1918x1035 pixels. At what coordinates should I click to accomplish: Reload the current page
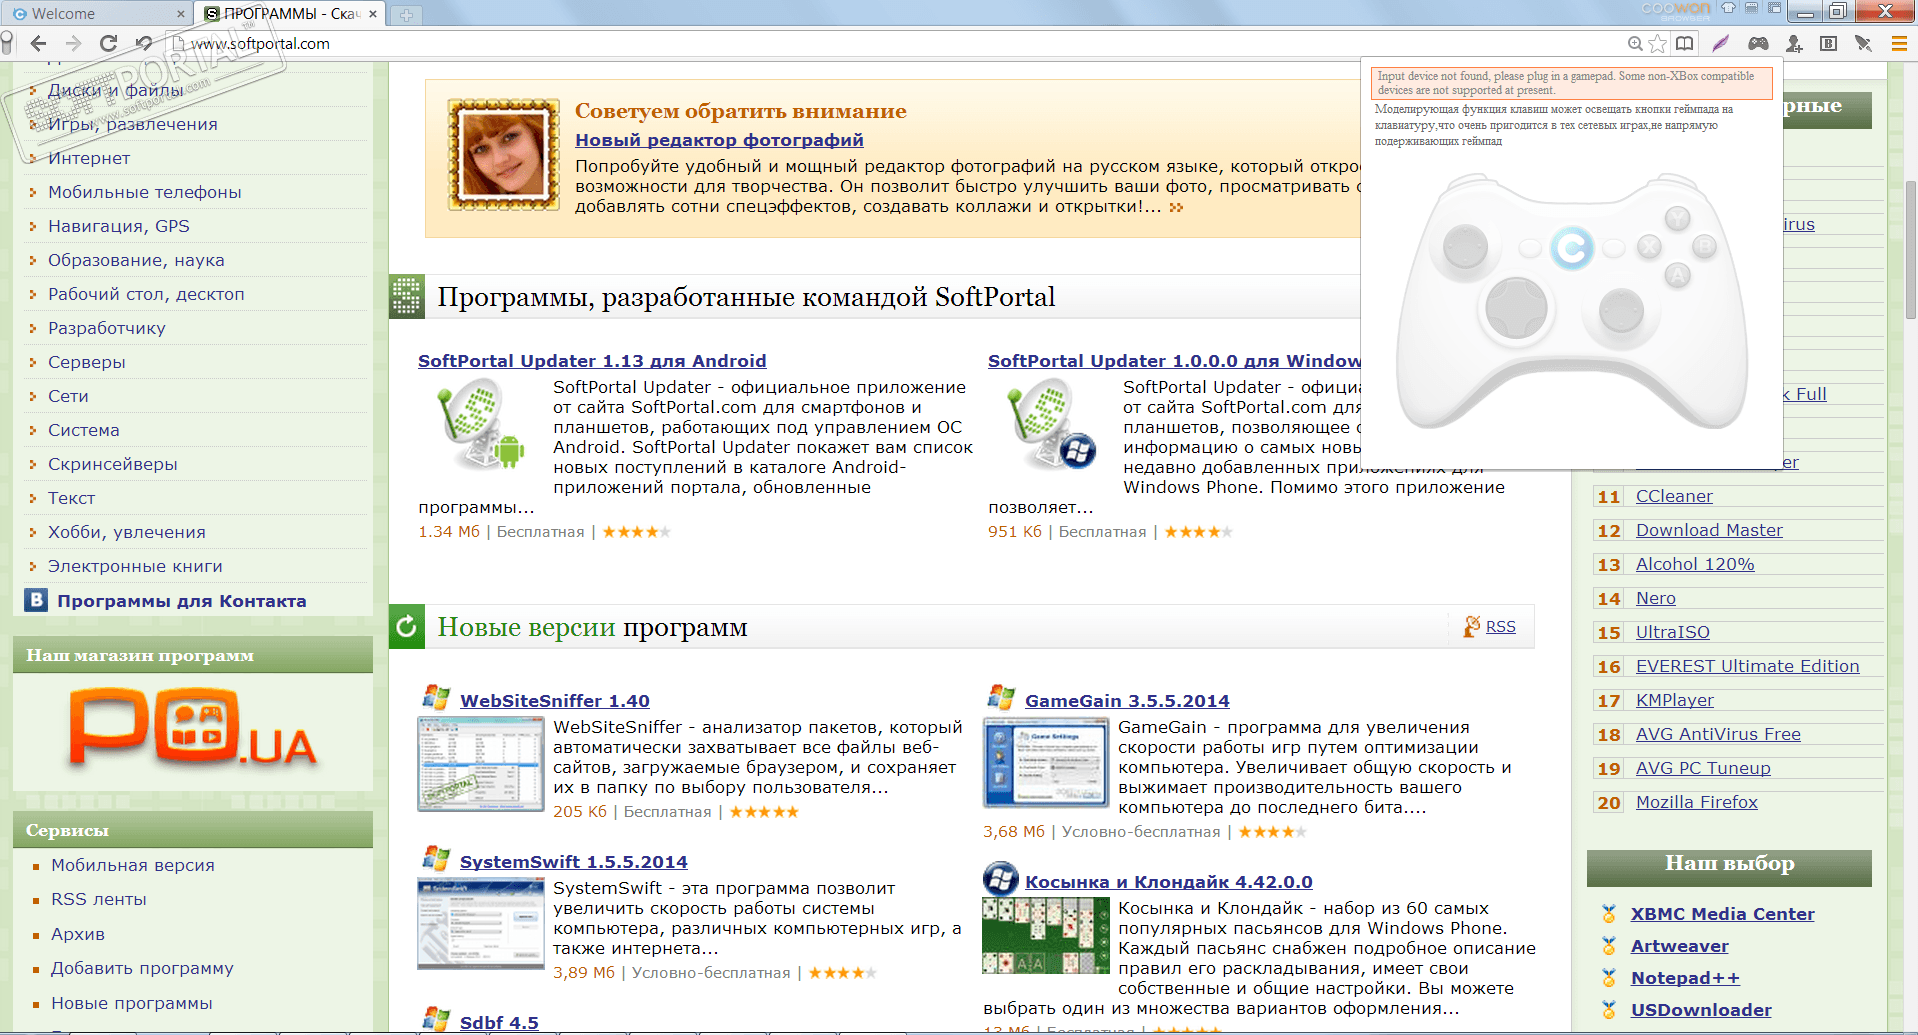pos(109,43)
